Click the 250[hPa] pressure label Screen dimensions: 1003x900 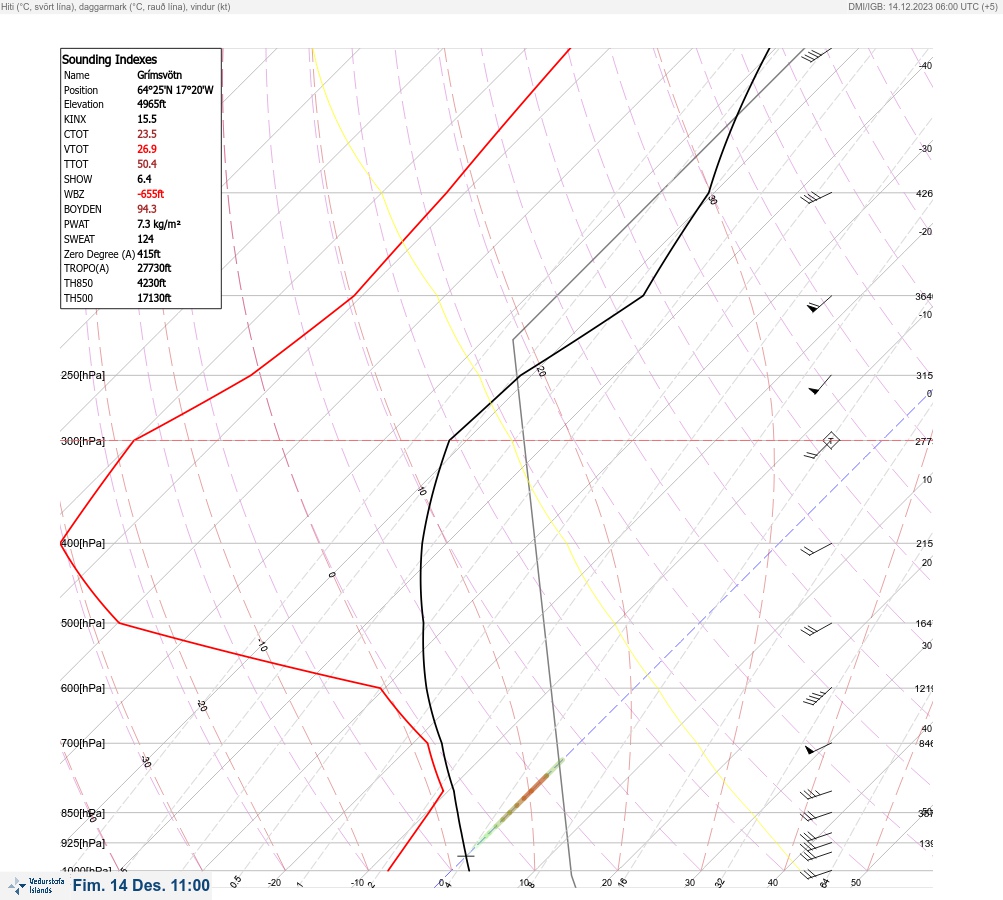coord(83,375)
